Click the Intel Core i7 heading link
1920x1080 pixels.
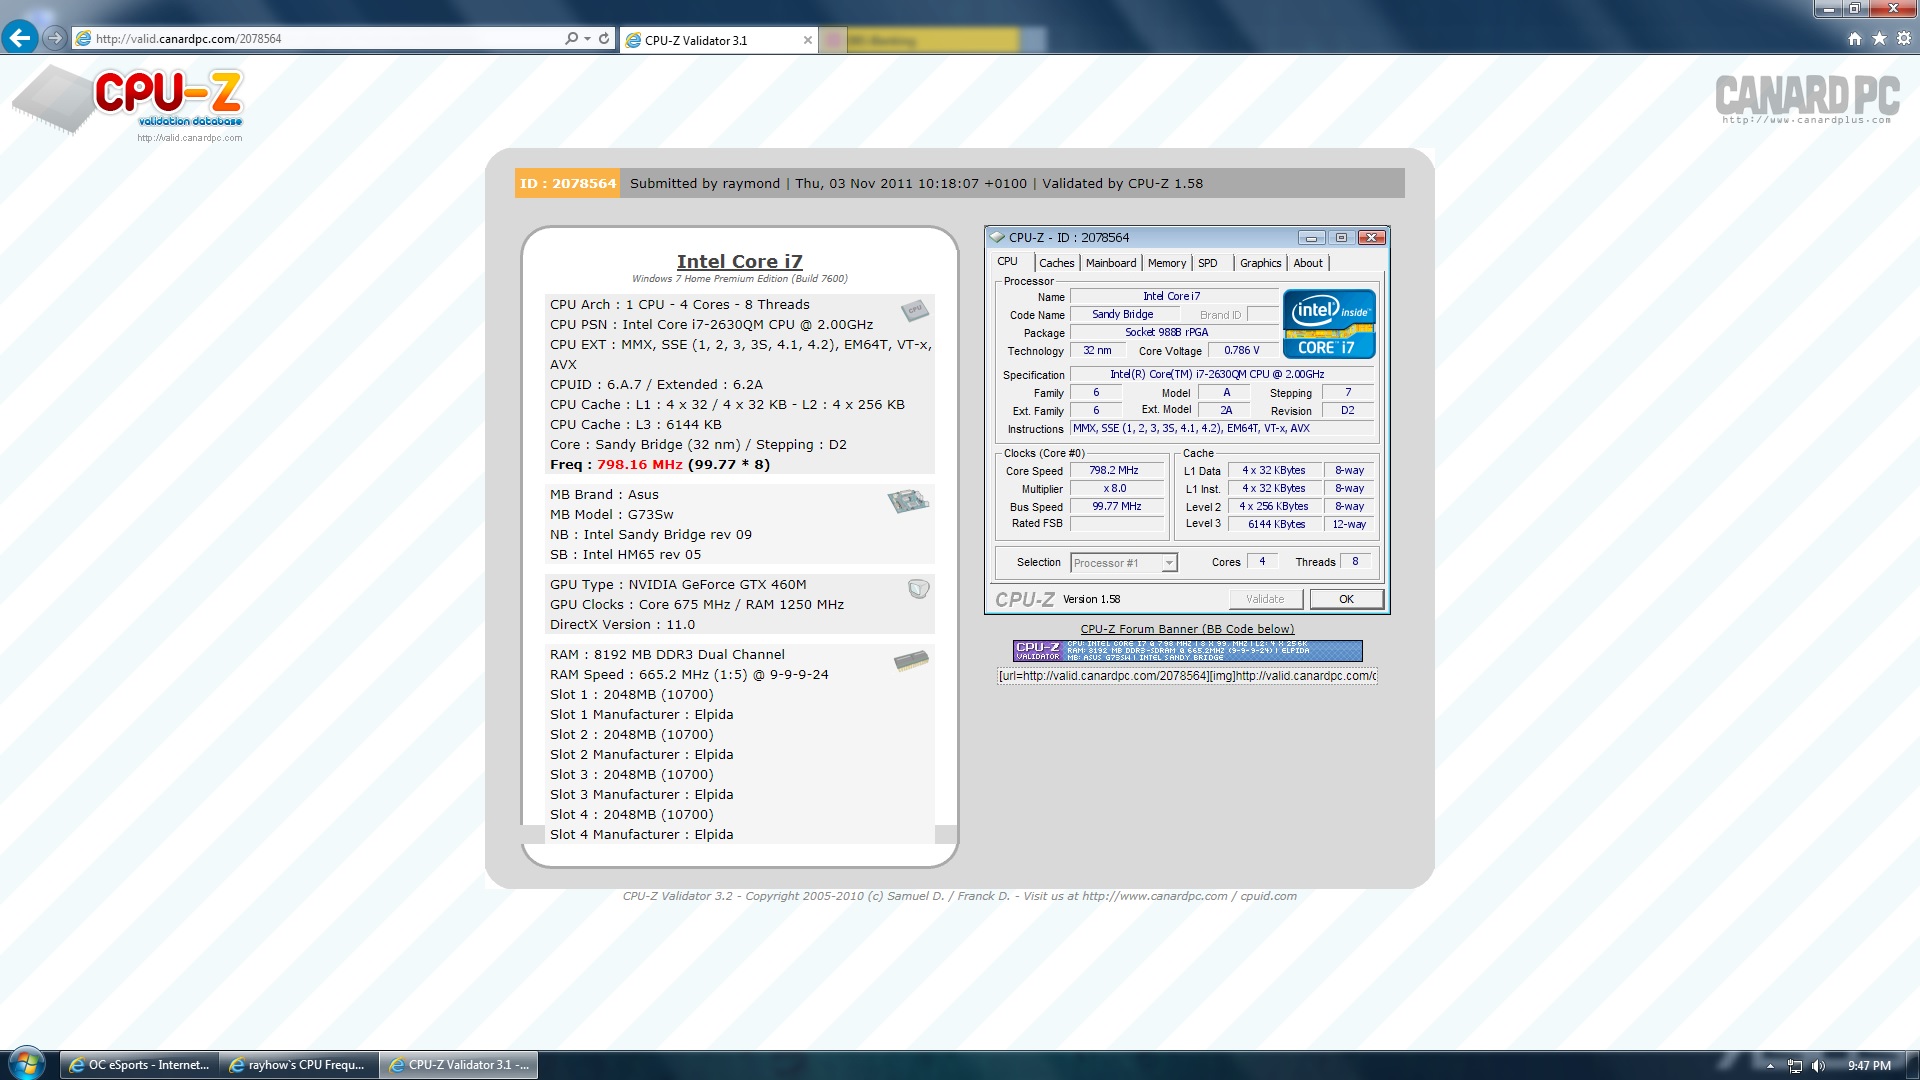point(739,261)
